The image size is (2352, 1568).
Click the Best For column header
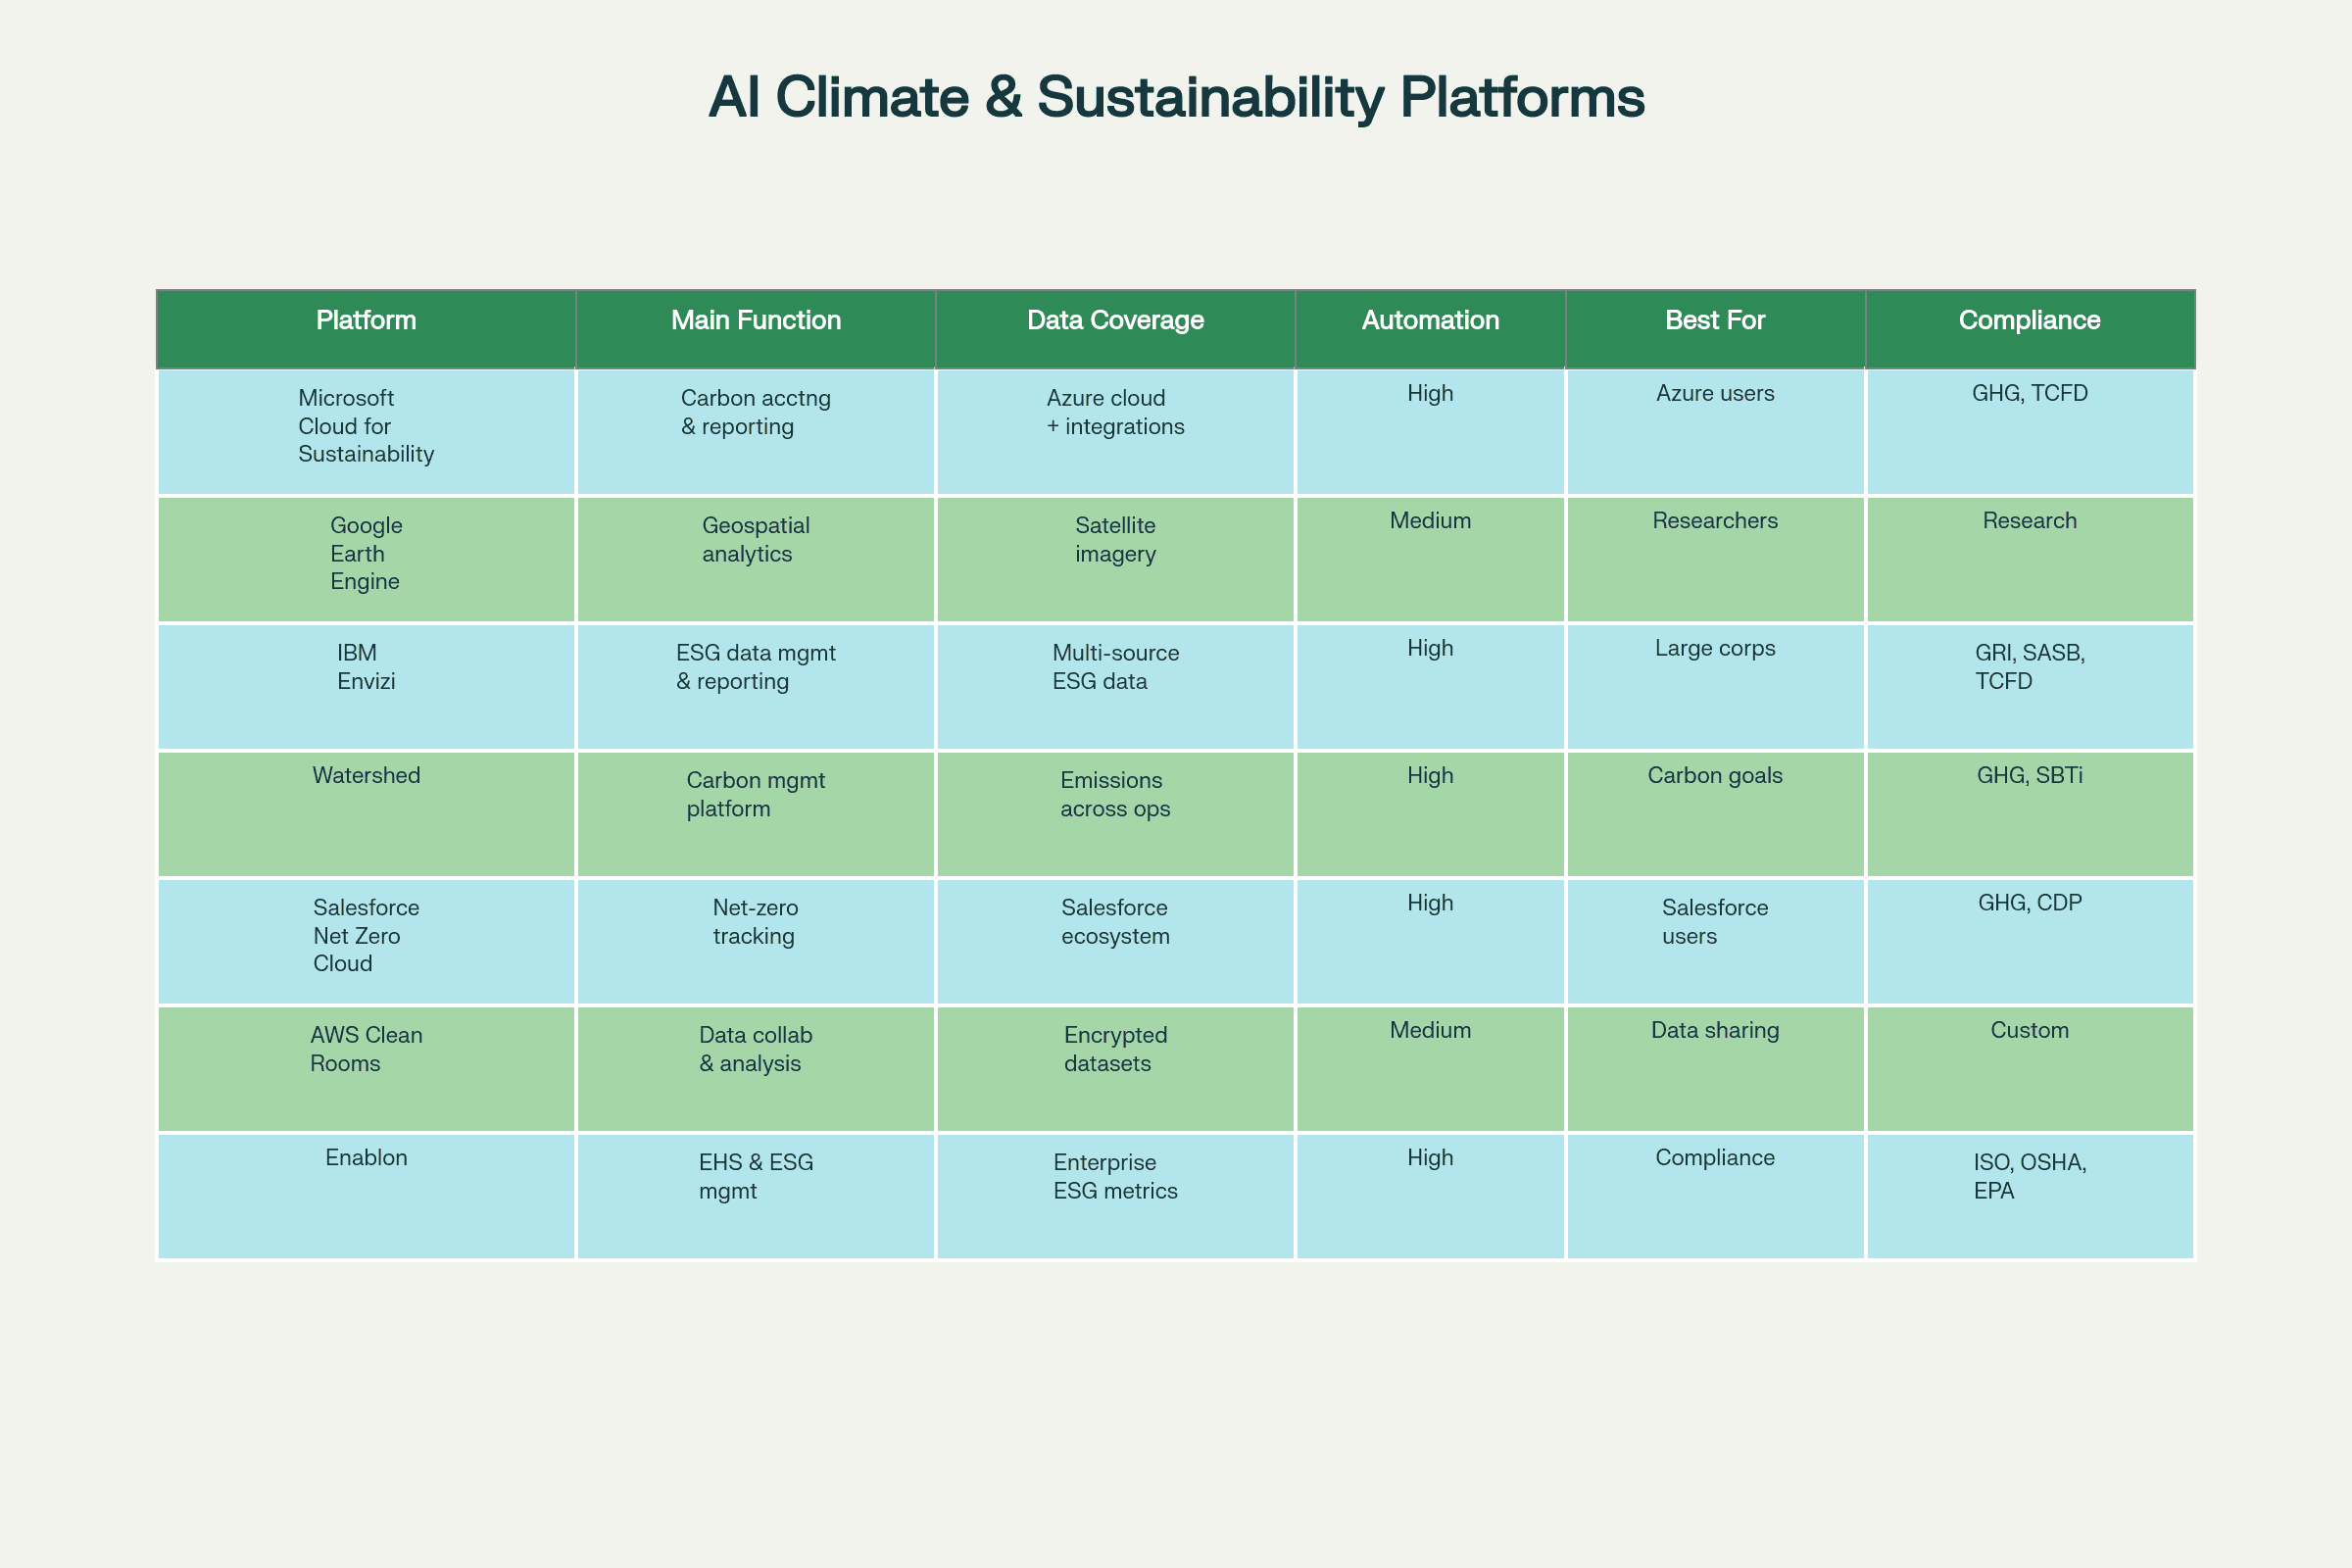(1716, 330)
